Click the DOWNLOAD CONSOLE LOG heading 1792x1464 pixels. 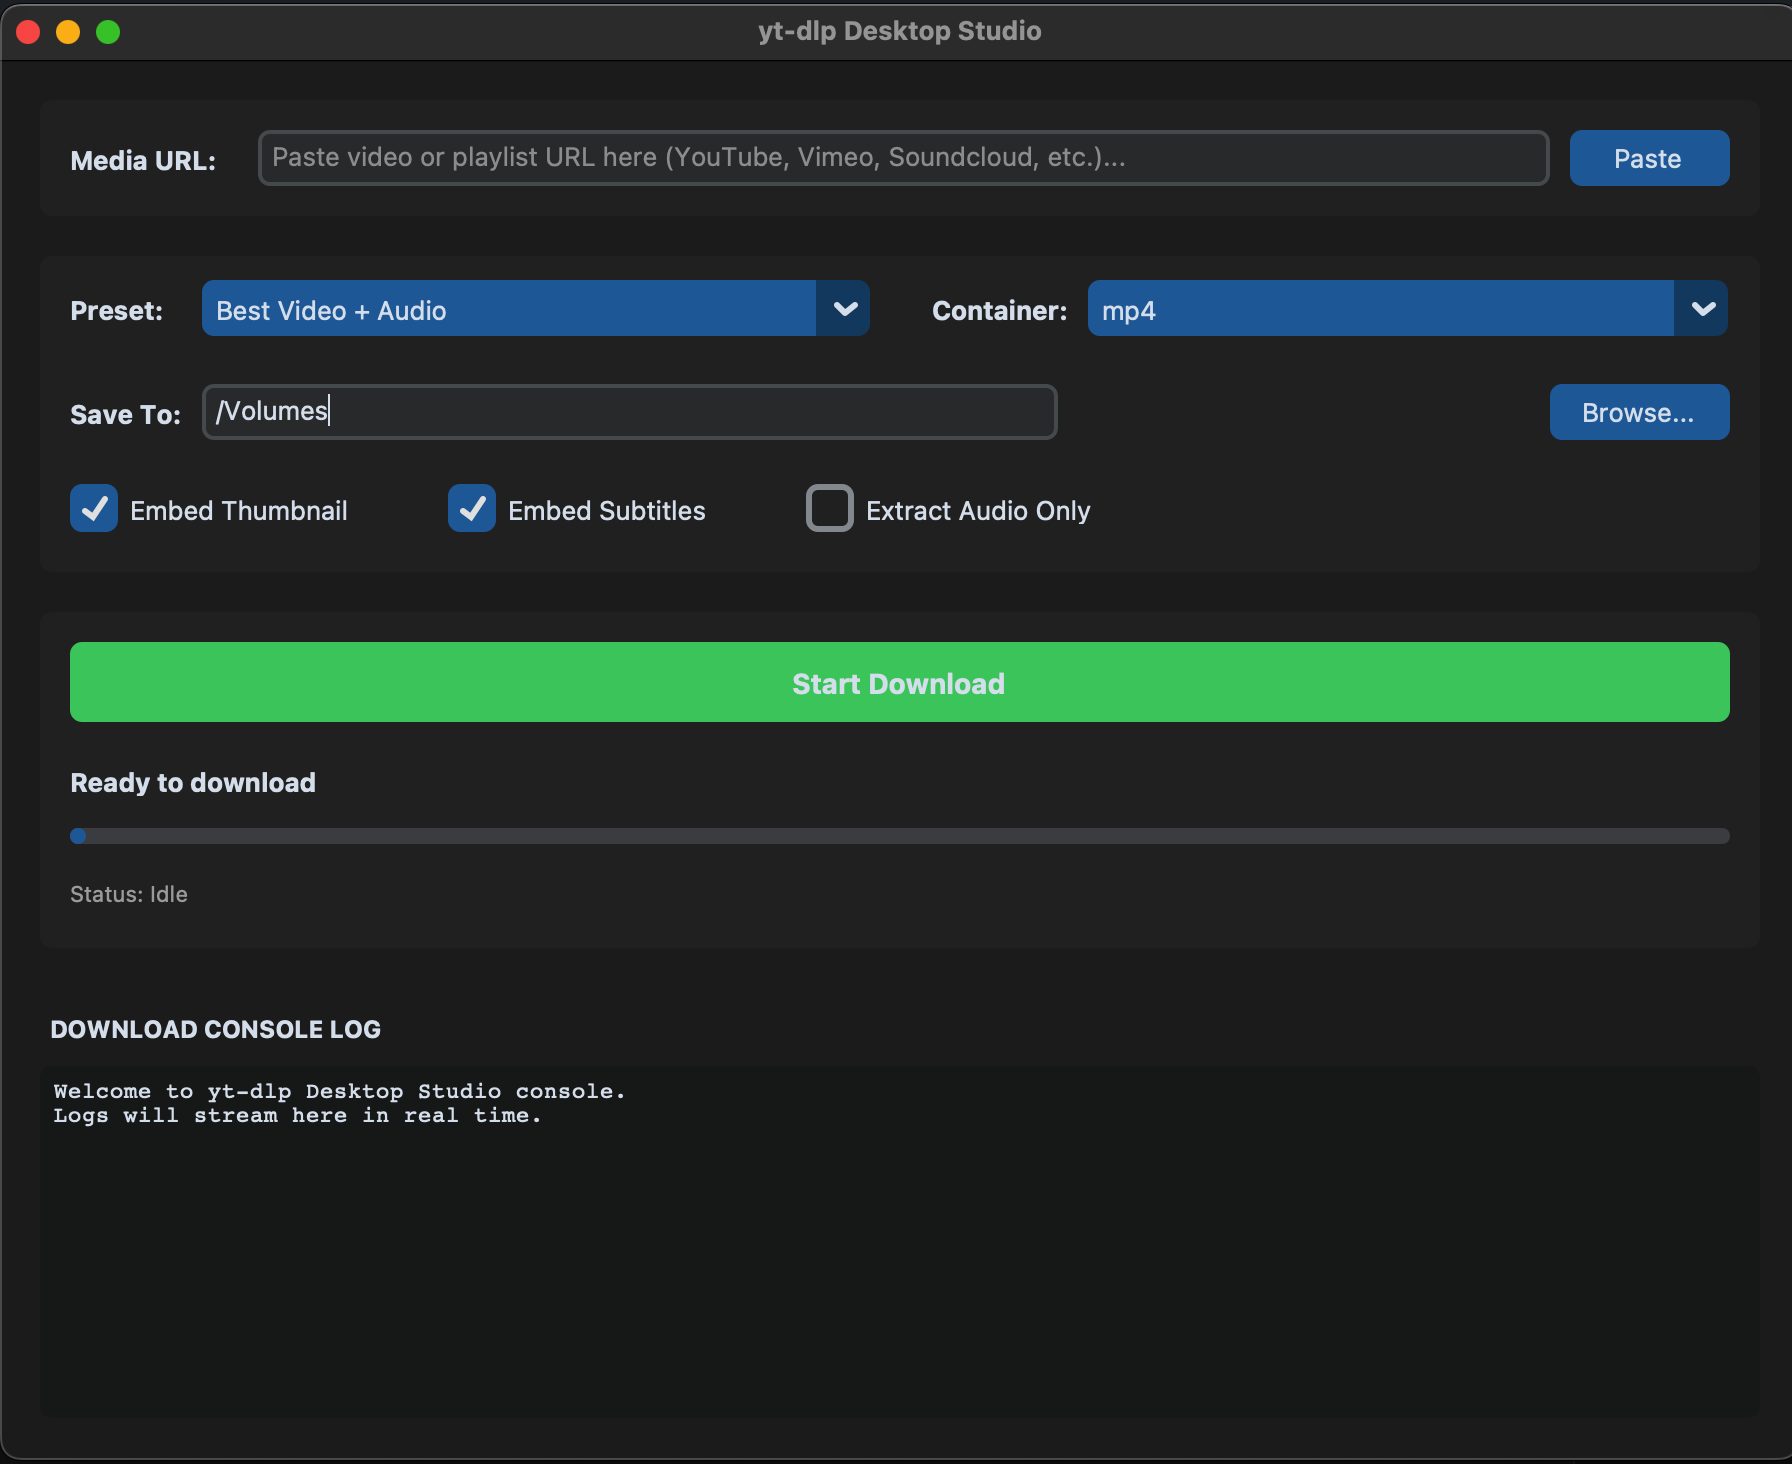(x=216, y=1029)
